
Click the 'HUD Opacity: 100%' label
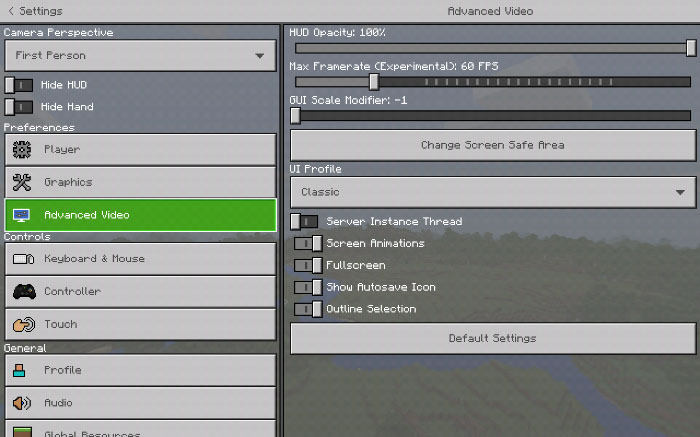337,33
